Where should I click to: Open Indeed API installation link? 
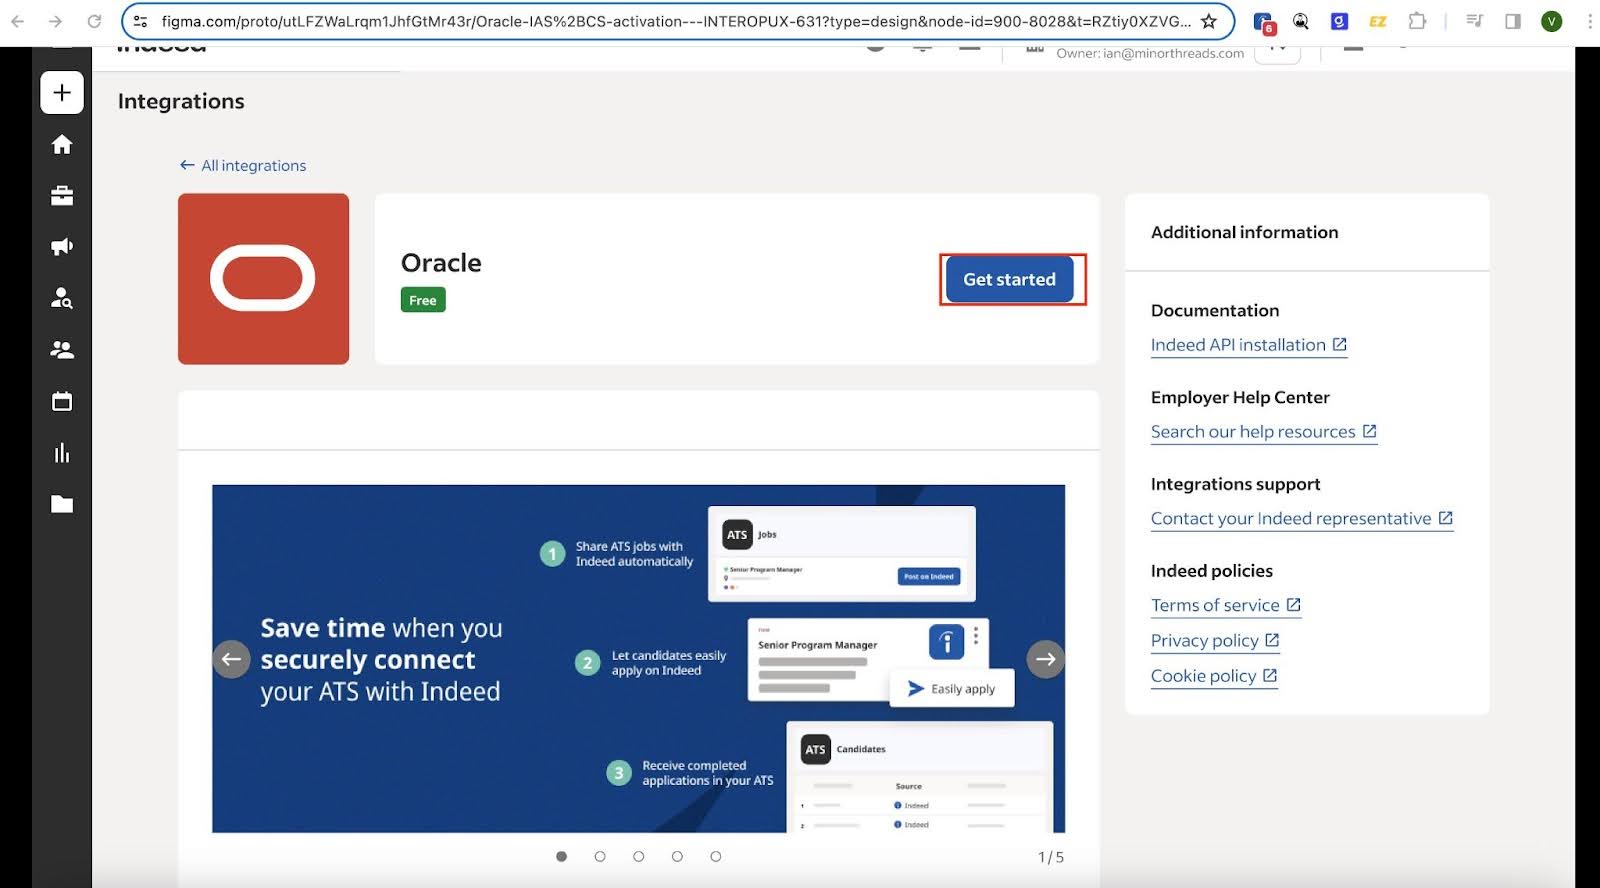click(1248, 345)
